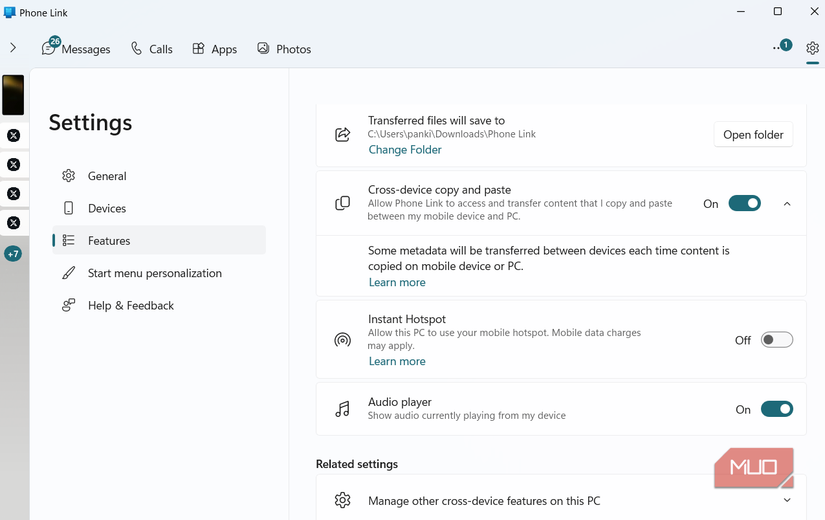825x520 pixels.
Task: Click the Open folder button
Action: point(753,135)
